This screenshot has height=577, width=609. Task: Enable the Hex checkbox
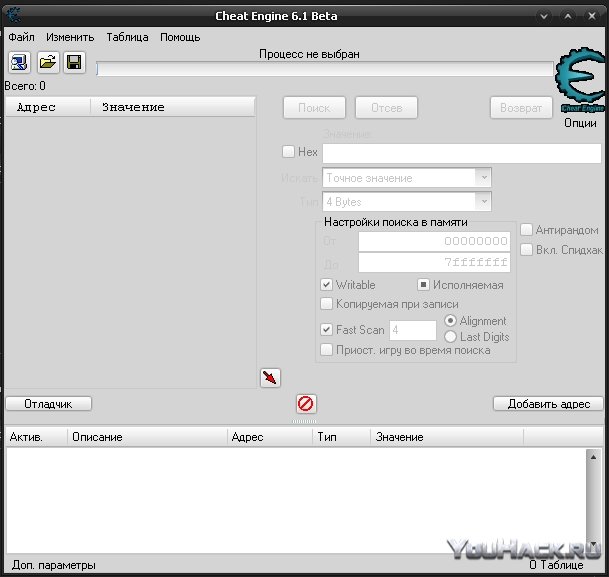click(289, 152)
